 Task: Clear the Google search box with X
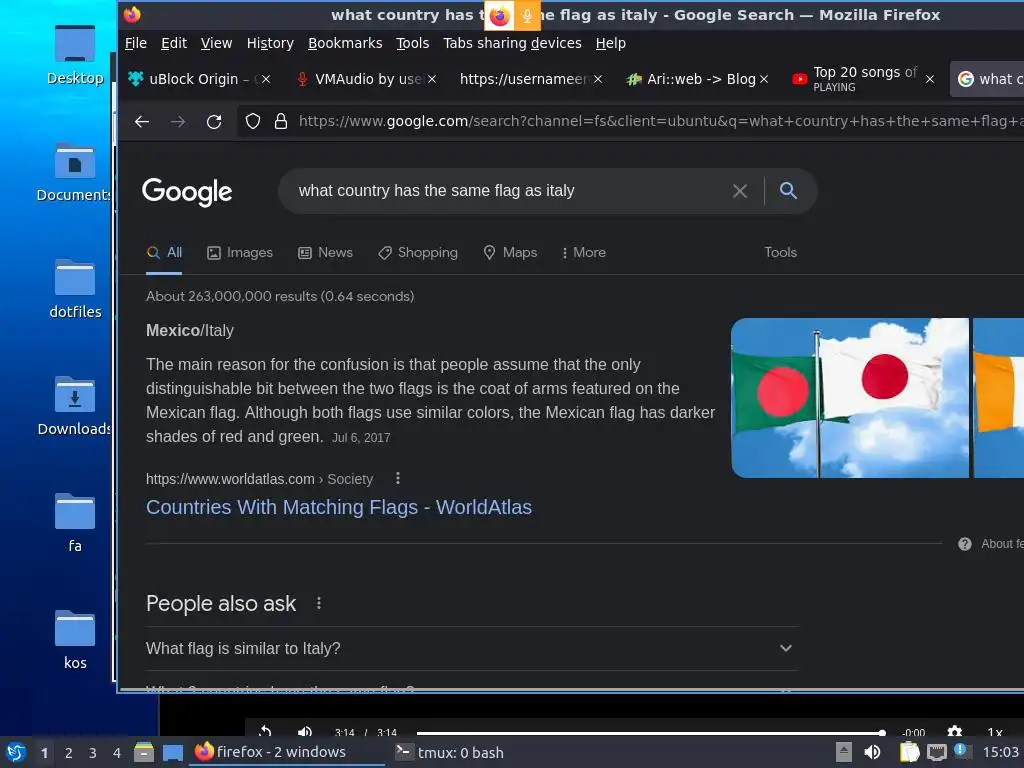coord(739,191)
